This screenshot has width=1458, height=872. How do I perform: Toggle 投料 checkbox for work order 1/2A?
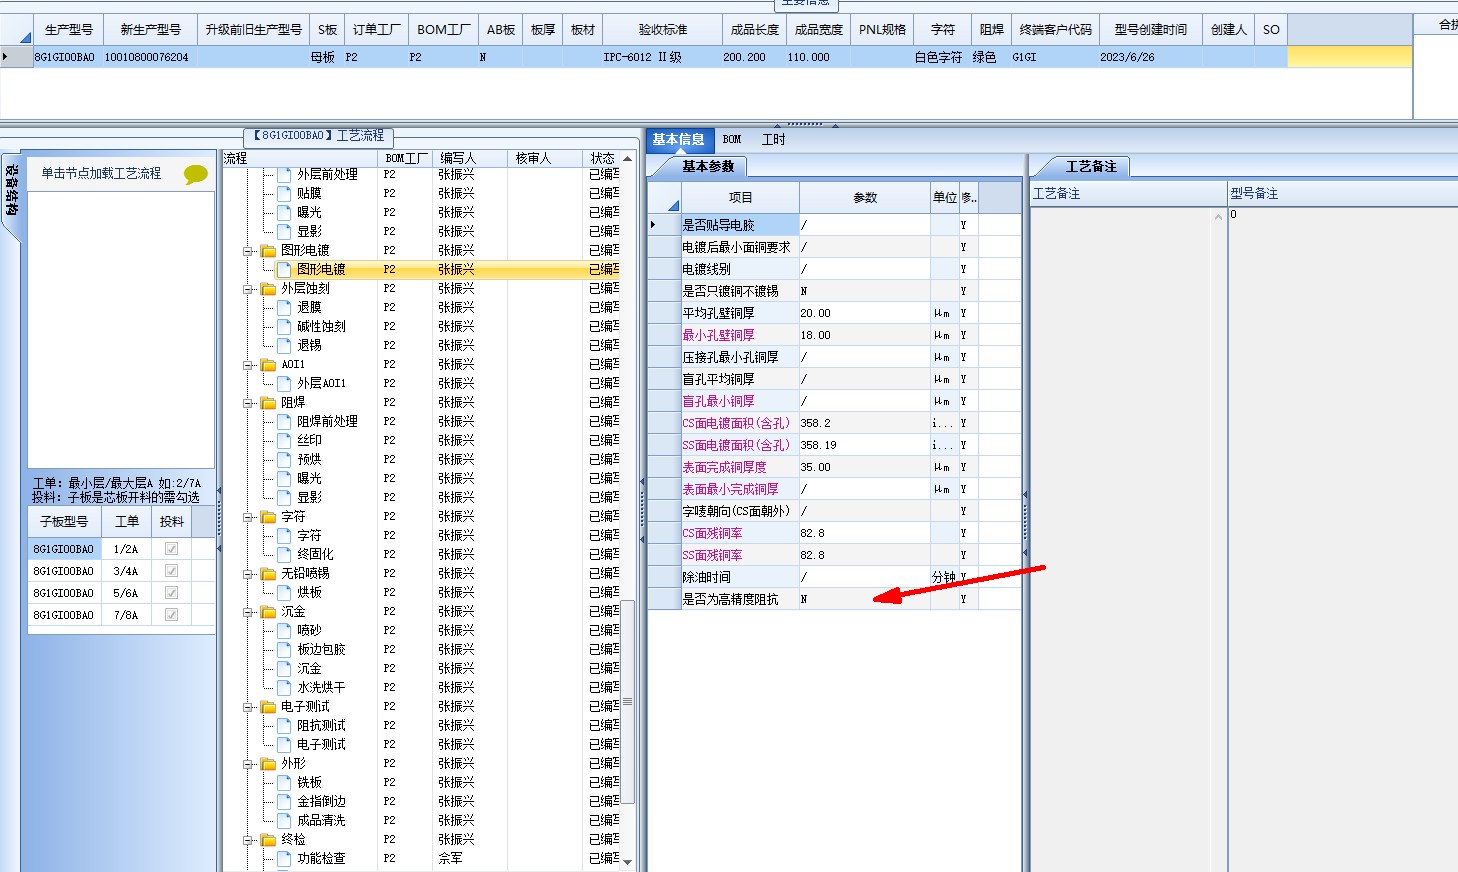point(171,549)
